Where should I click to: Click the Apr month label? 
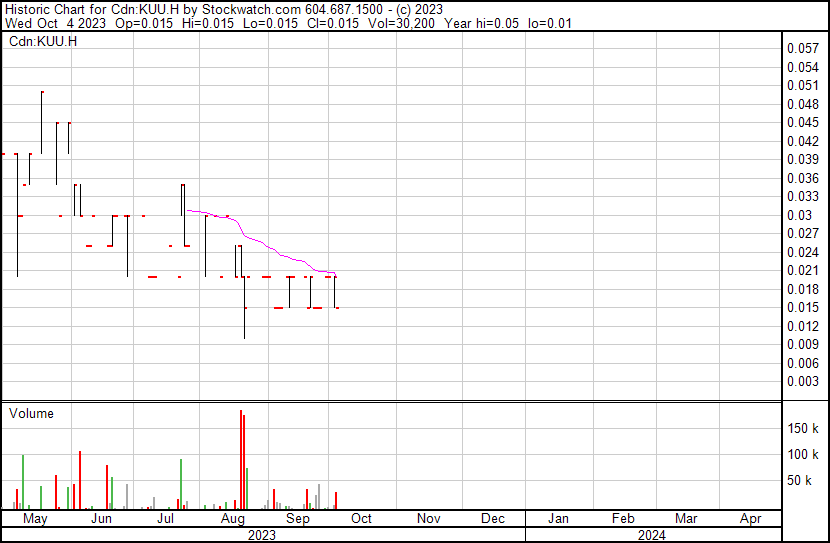click(x=751, y=519)
